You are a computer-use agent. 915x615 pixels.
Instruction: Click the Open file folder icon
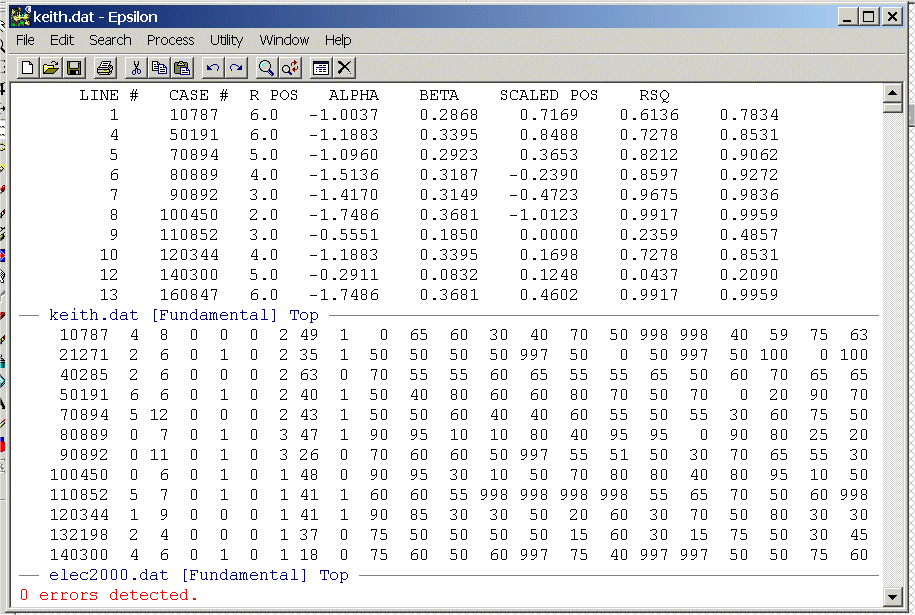click(x=50, y=68)
